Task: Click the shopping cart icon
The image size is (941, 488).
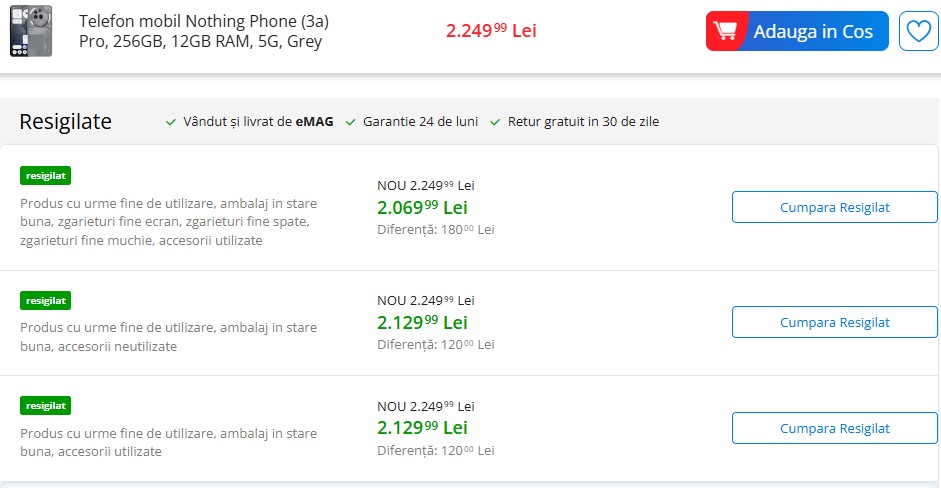Action: pyautogui.click(x=725, y=31)
